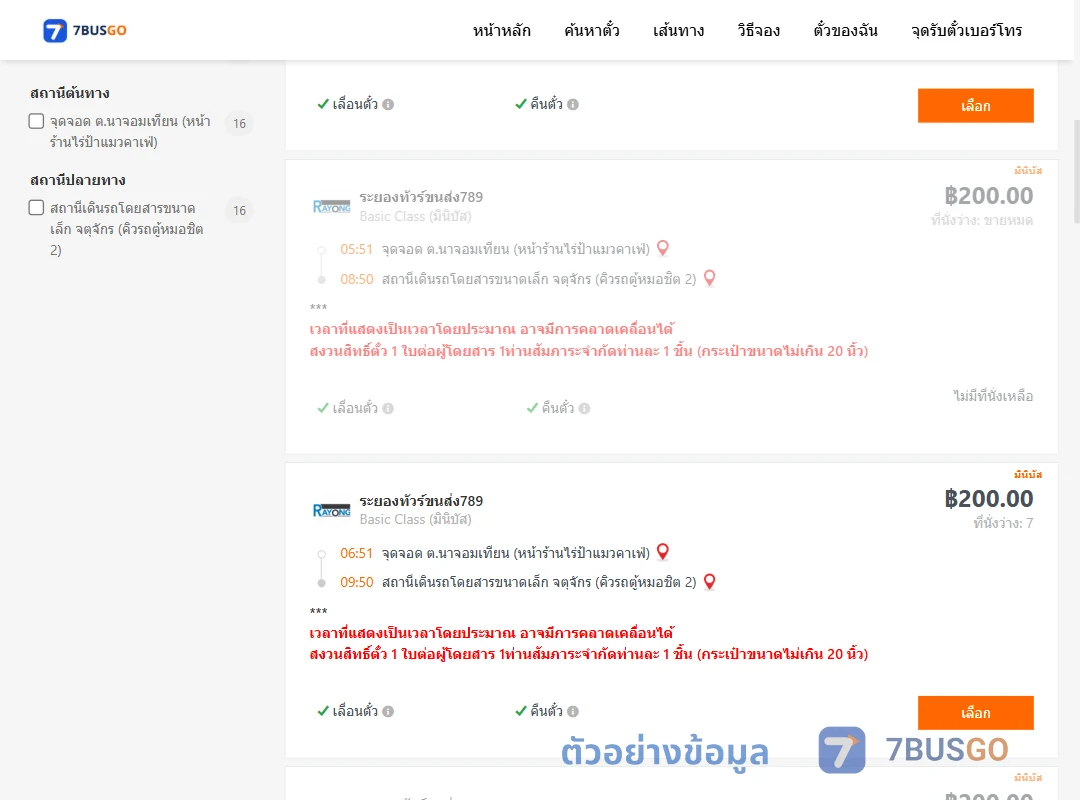Image resolution: width=1080 pixels, height=800 pixels.
Task: Click the top orange เลือก button
Action: click(975, 105)
